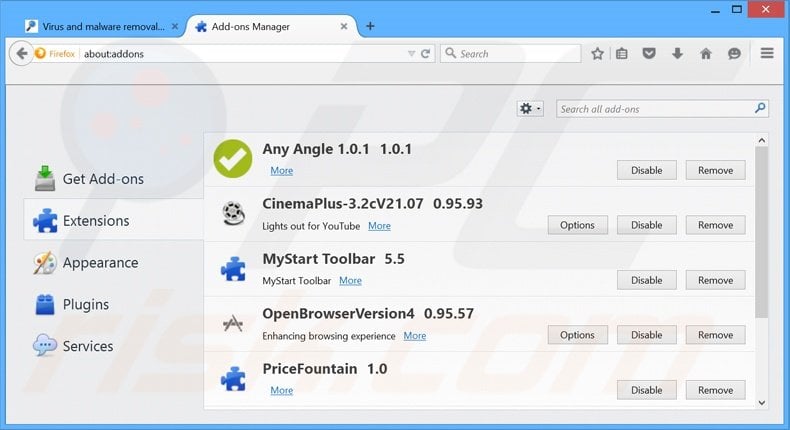Screen dimensions: 790x430
Task: Close the Virus and malware removal tab
Action: (175, 26)
